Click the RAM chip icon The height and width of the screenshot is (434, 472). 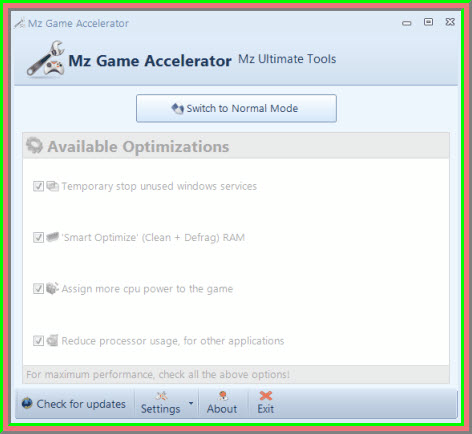pyautogui.click(x=52, y=237)
